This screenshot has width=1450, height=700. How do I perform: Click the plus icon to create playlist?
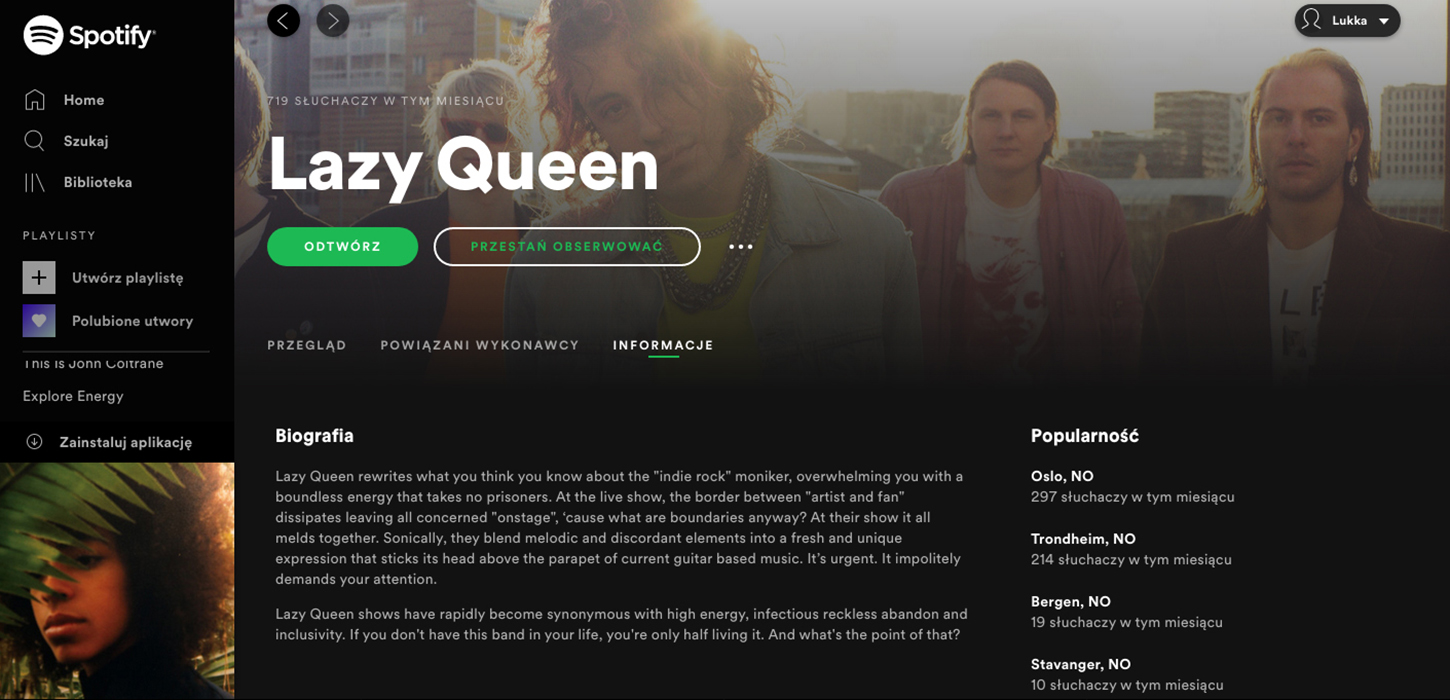[39, 277]
